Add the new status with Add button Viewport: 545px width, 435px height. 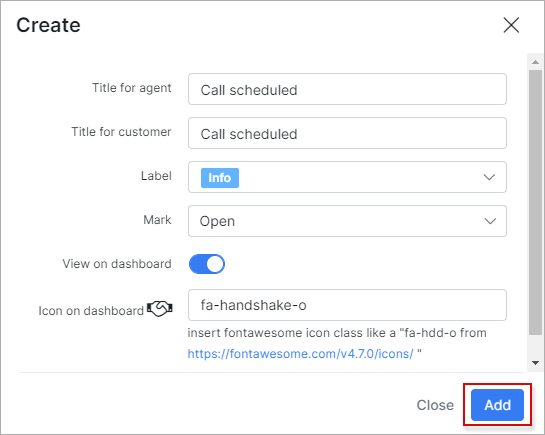pyautogui.click(x=497, y=405)
